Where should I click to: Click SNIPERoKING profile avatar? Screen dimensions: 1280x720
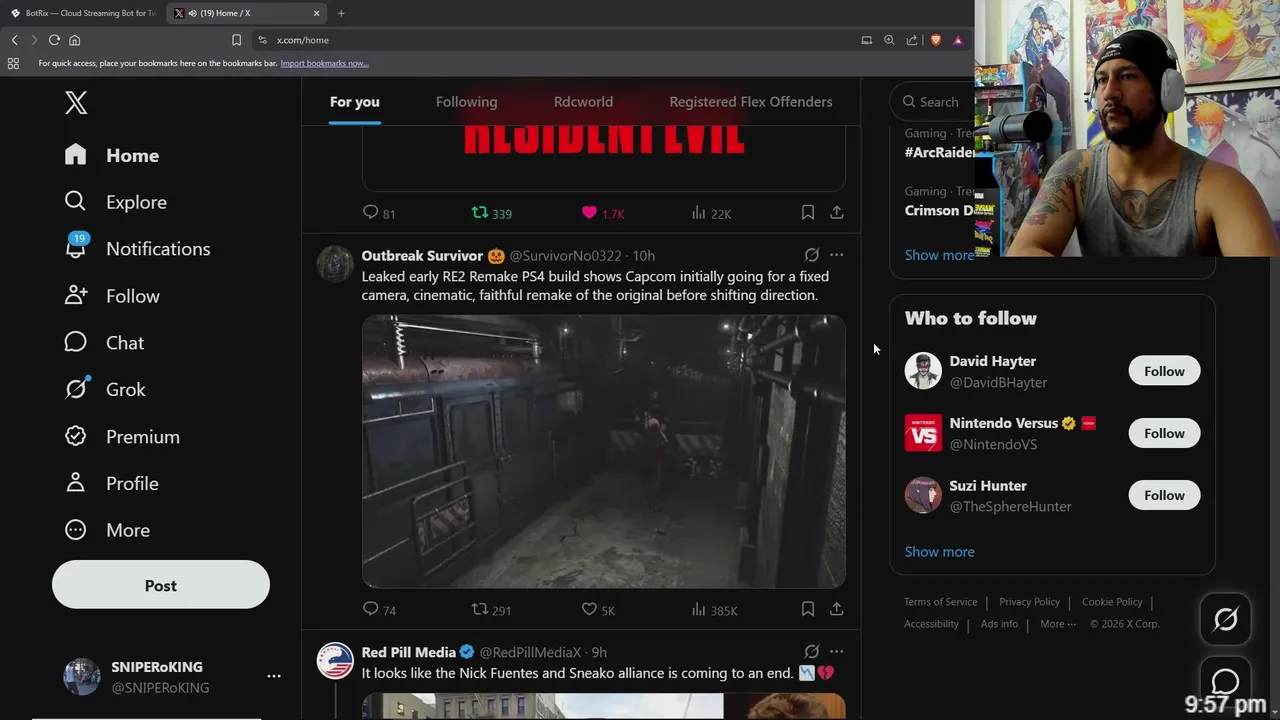[82, 677]
